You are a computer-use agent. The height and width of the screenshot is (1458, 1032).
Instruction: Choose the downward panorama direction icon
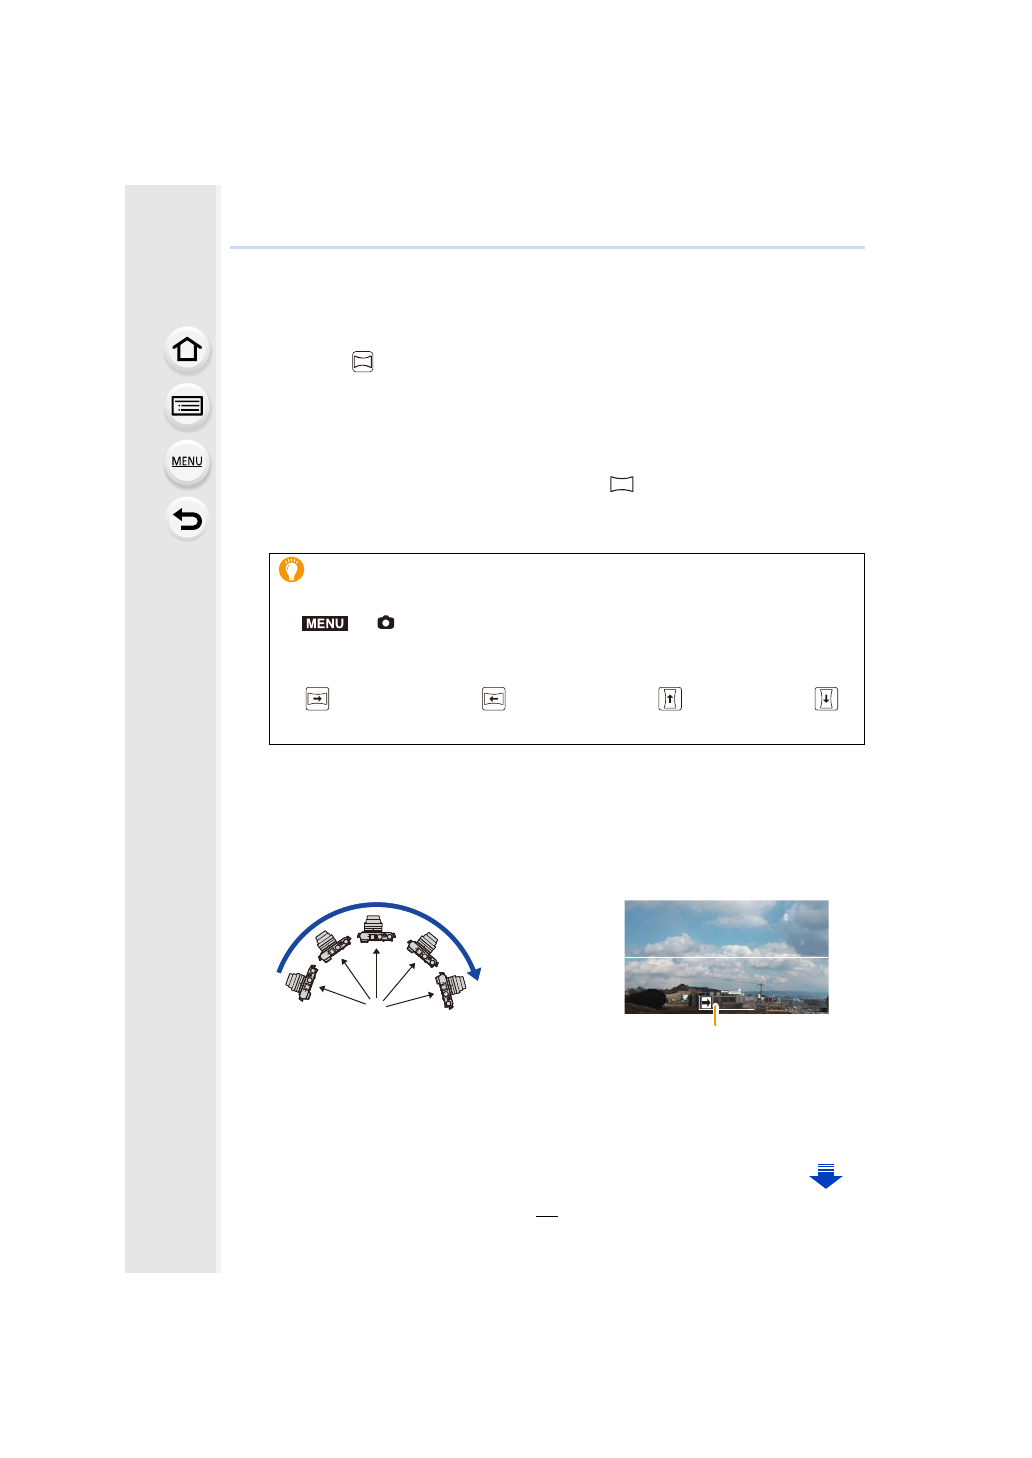826,699
